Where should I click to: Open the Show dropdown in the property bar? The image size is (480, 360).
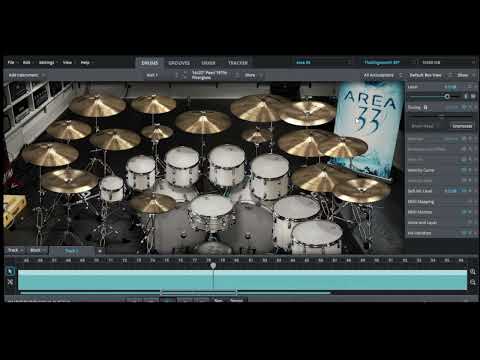465,75
